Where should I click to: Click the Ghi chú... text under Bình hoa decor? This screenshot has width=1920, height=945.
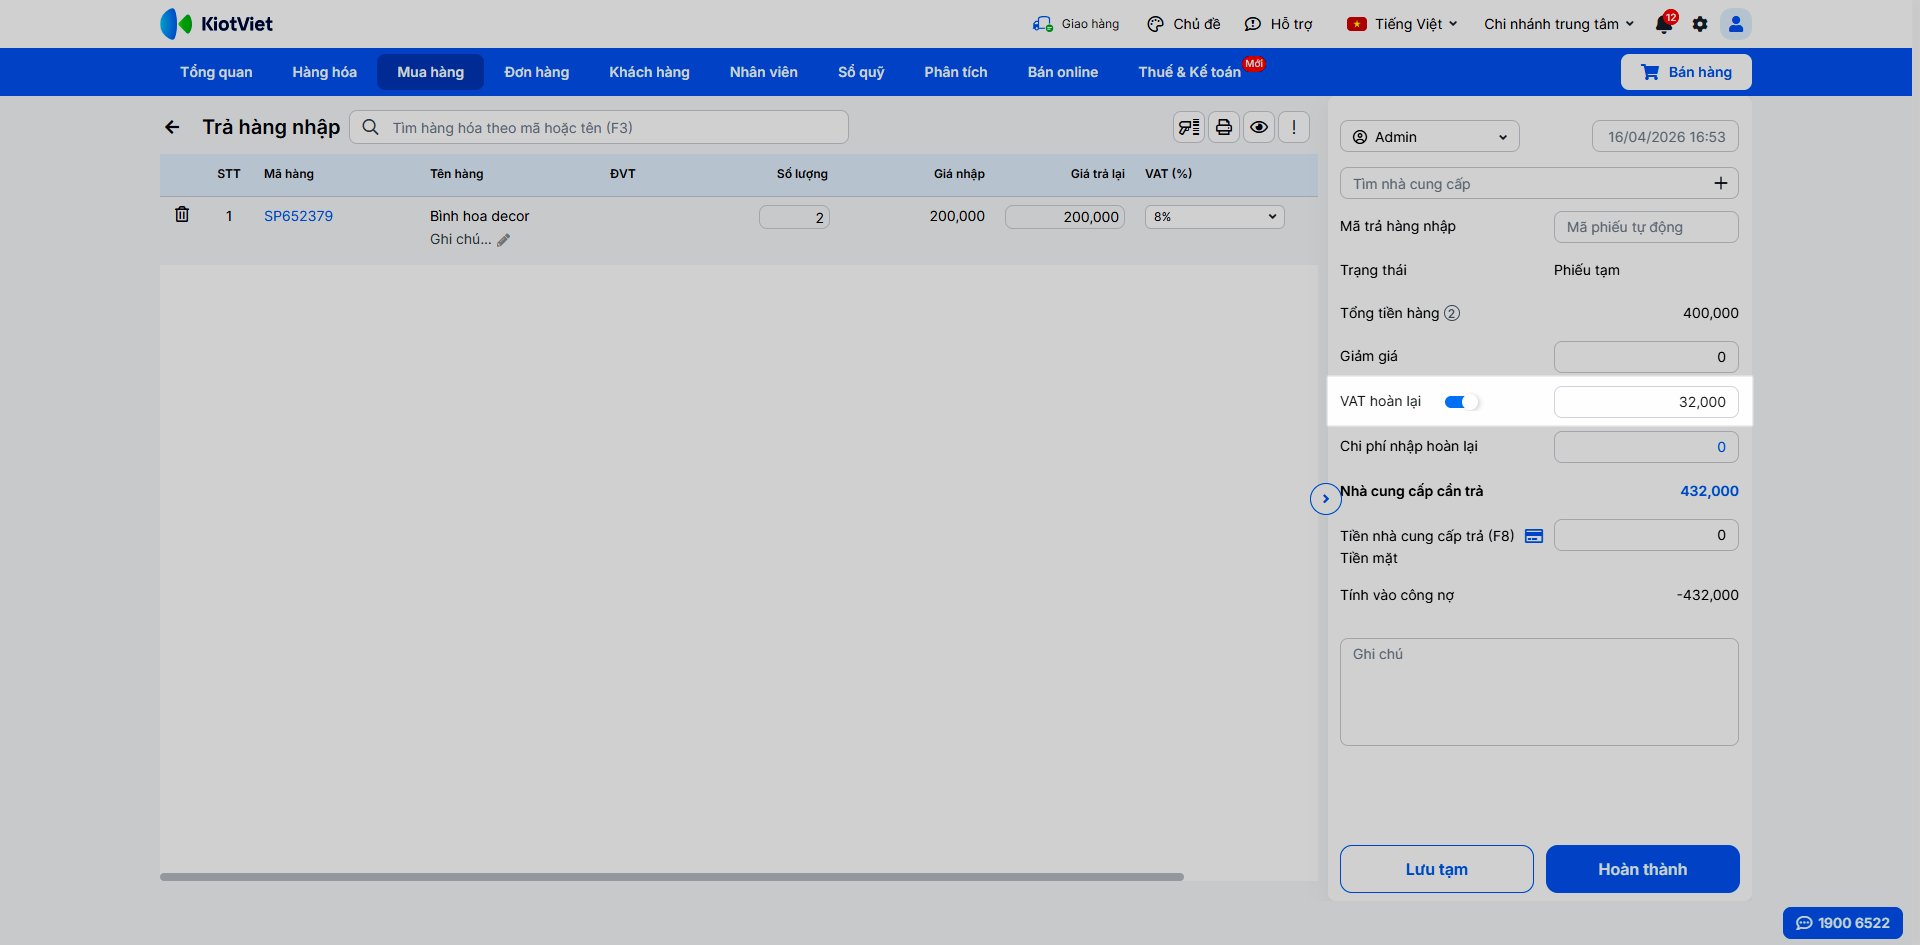coord(460,239)
